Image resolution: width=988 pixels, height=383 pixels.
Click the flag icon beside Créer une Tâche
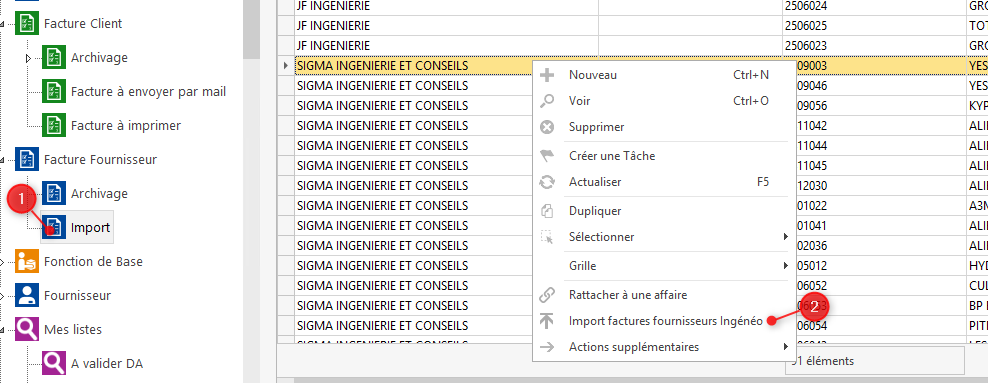548,156
